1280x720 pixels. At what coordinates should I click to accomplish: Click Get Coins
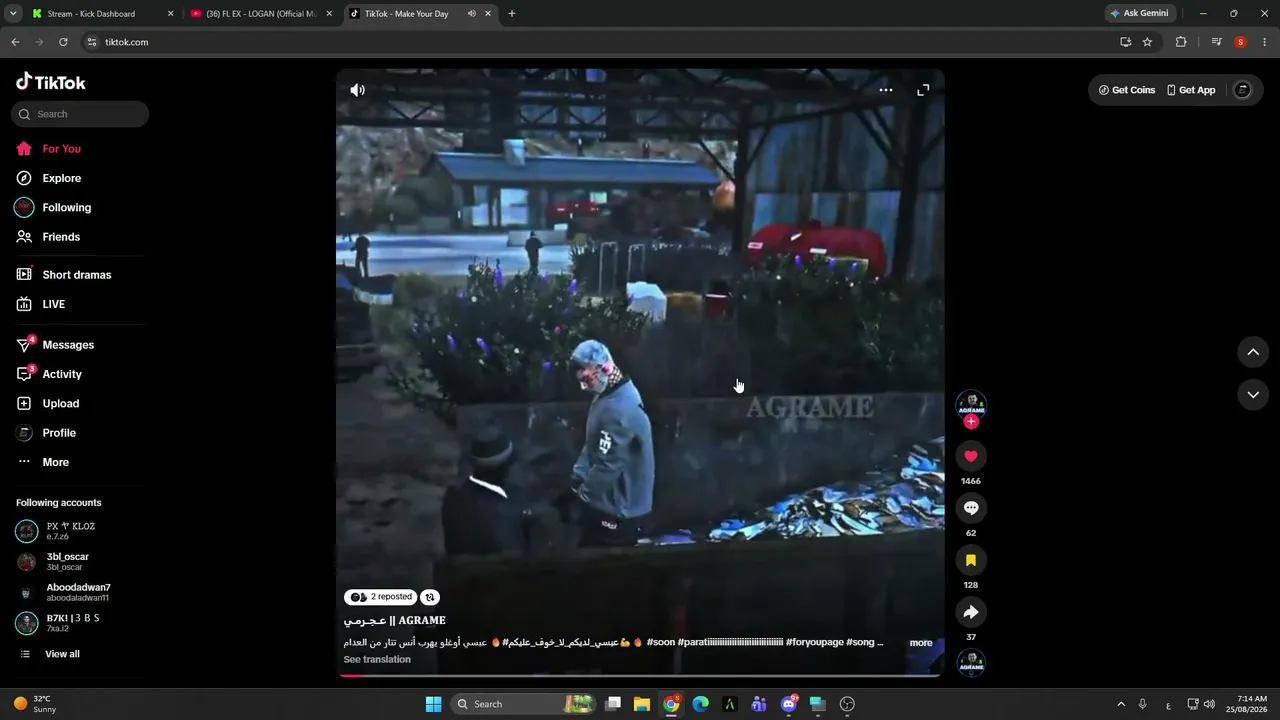[1127, 90]
